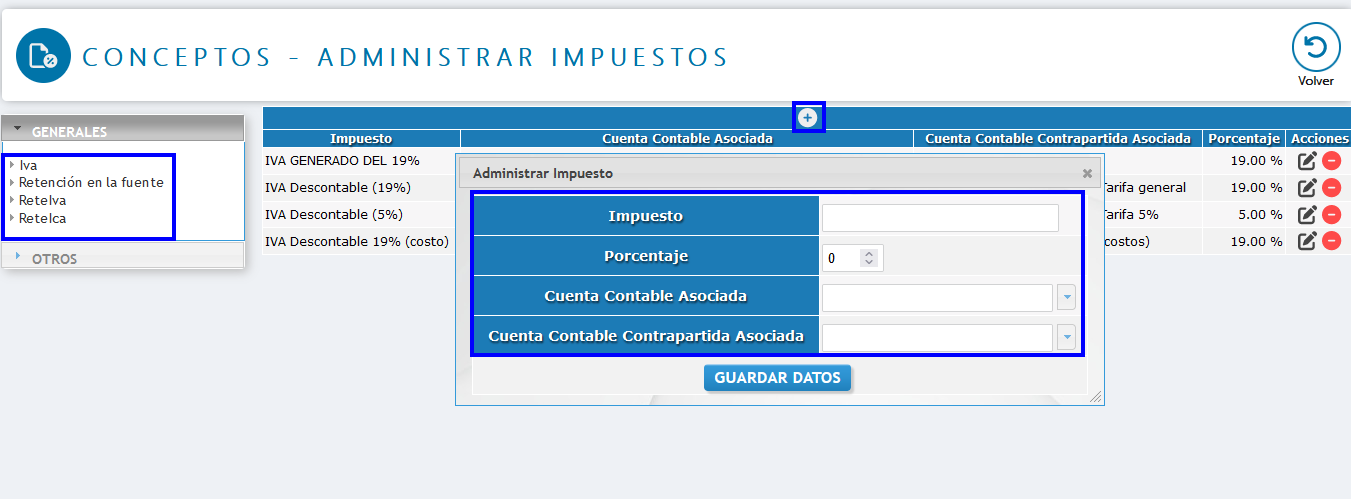
Task: Edit the IVA Descontable (19%) tax row
Action: pos(1307,188)
